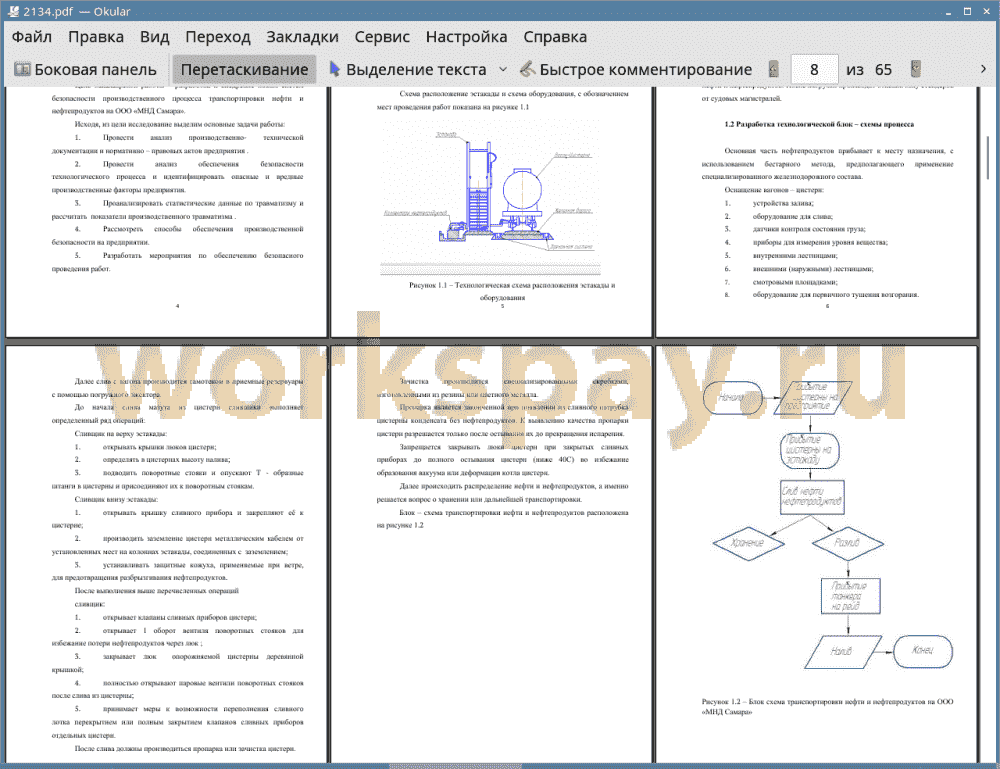Select the Выделение текста tool

[x=407, y=69]
